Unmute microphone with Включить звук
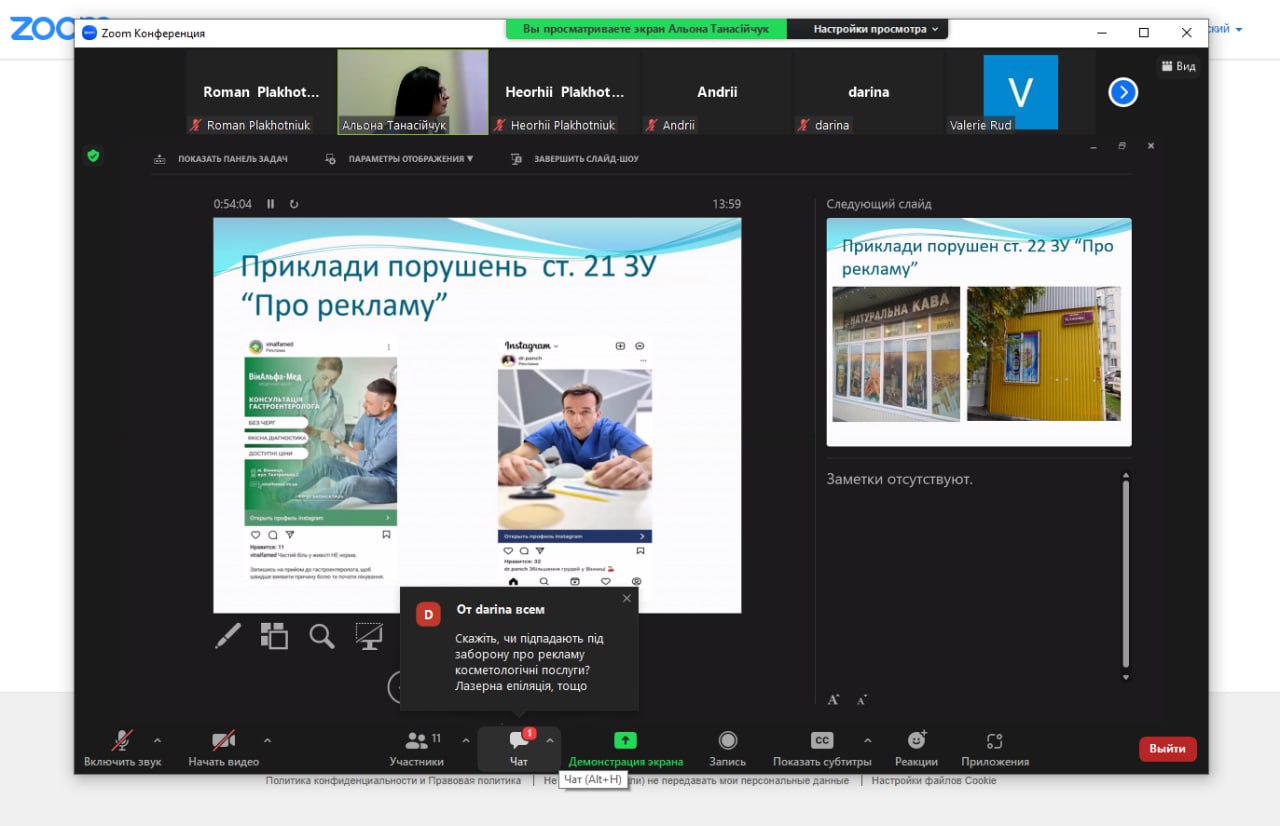1280x826 pixels. coord(122,741)
